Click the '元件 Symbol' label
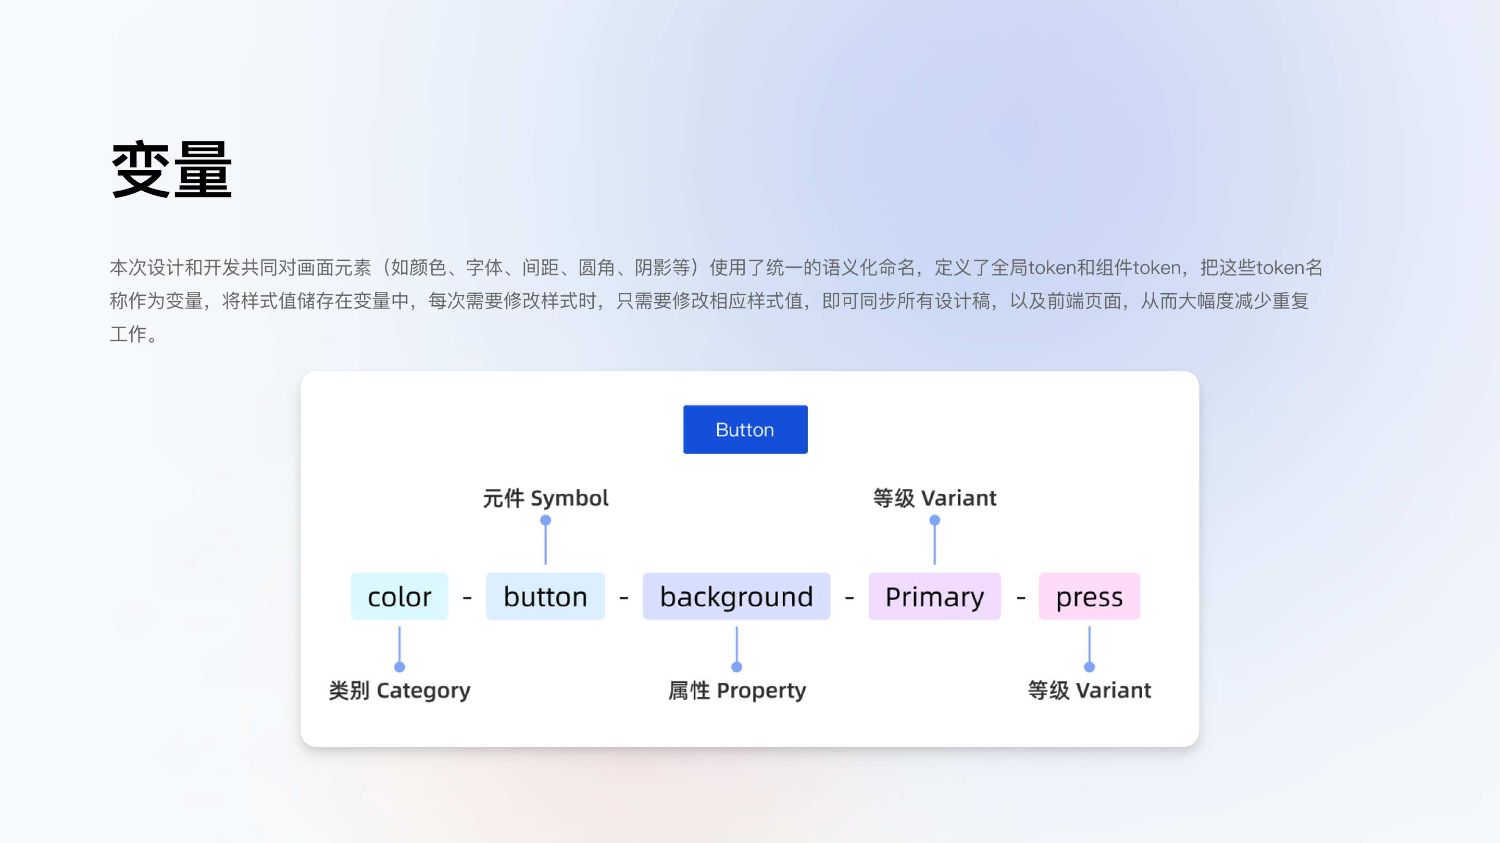1500x843 pixels. tap(545, 498)
